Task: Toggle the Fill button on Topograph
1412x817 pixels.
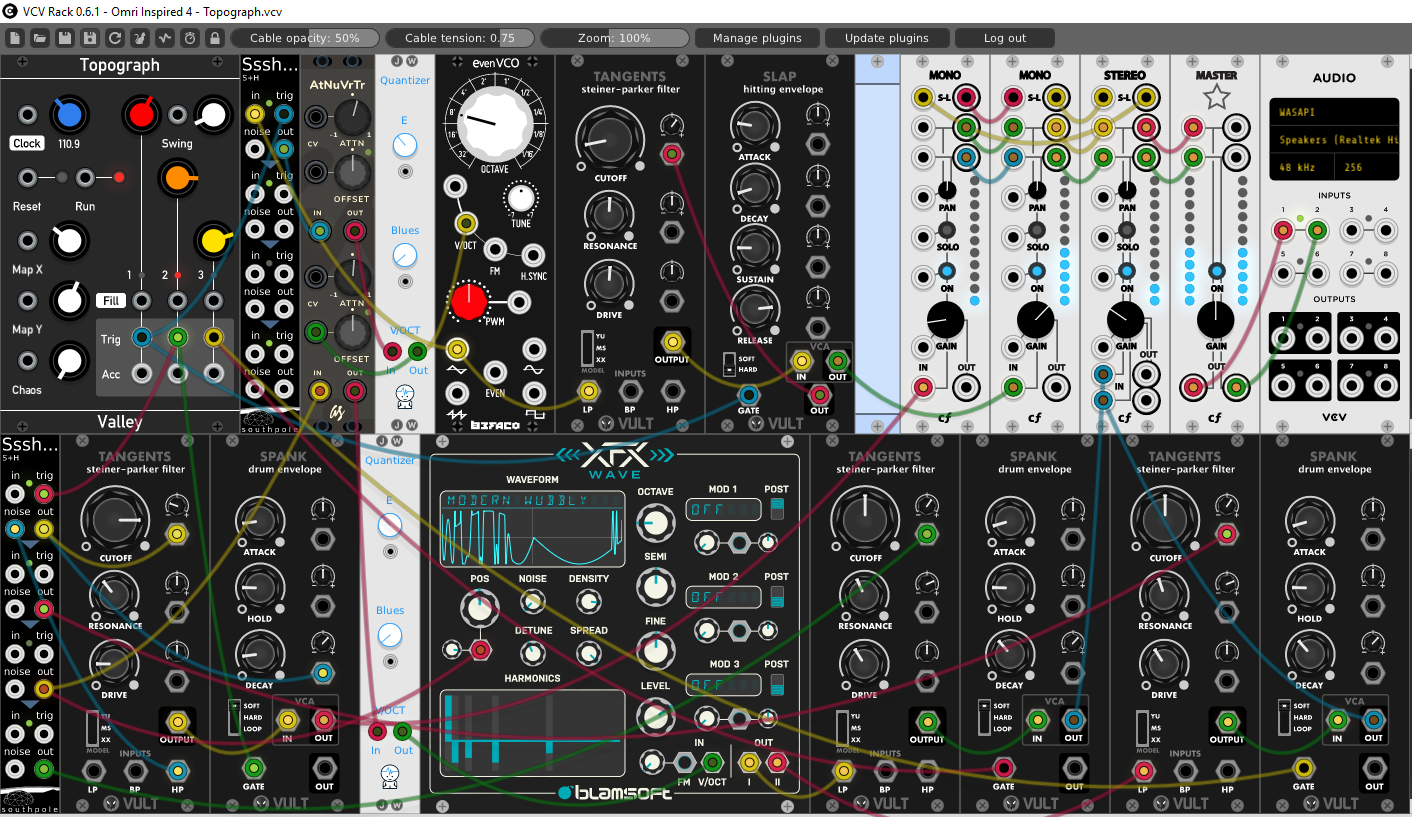Action: click(x=110, y=300)
